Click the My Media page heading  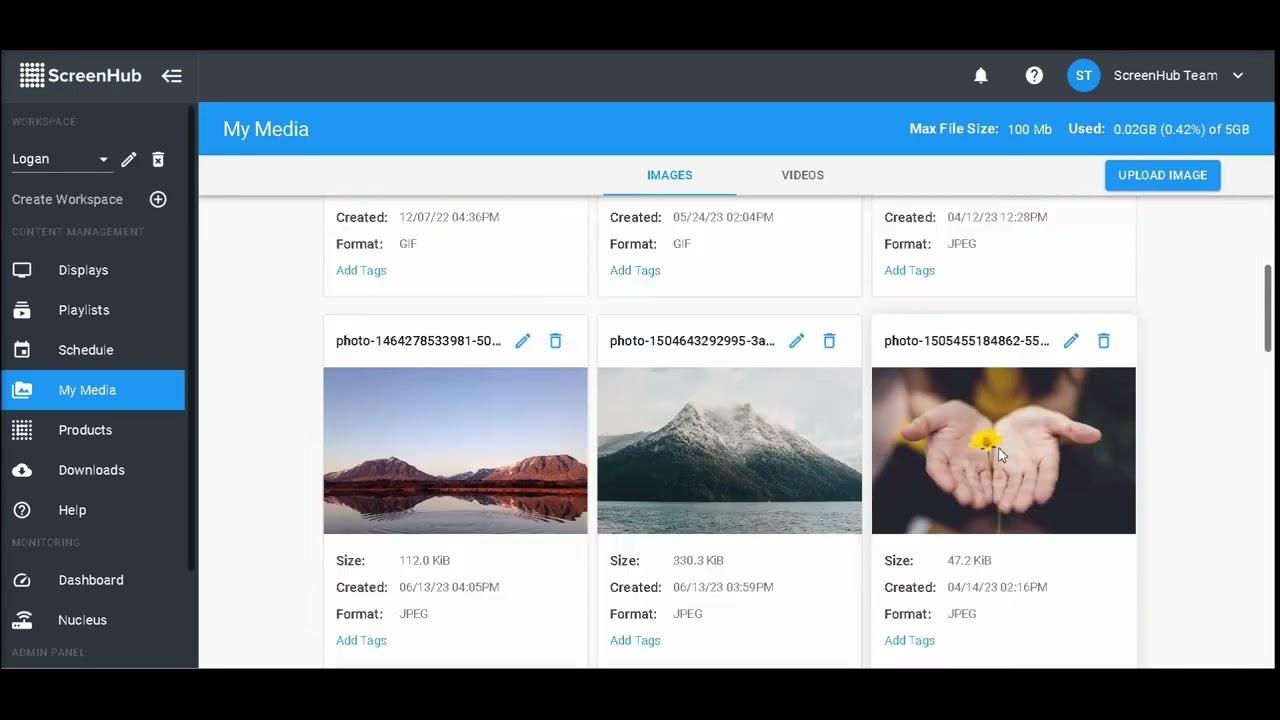tap(266, 129)
